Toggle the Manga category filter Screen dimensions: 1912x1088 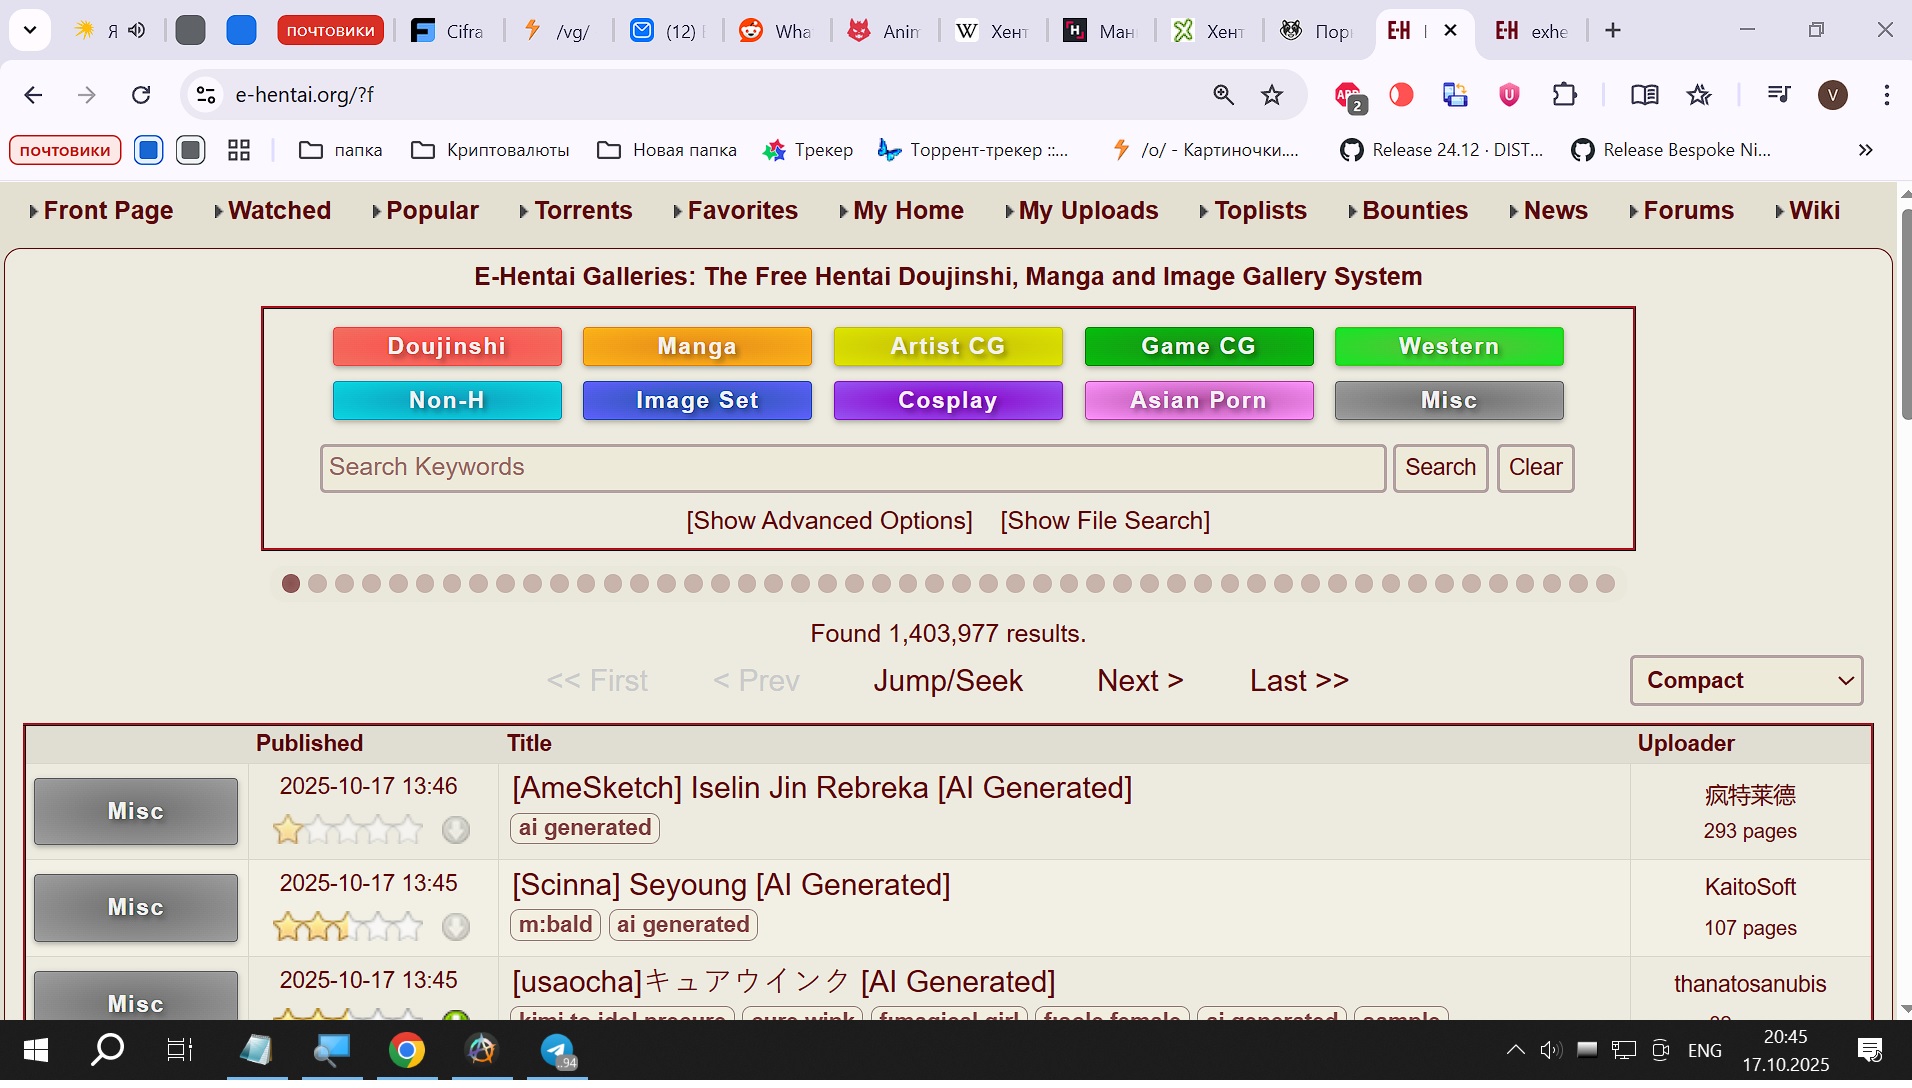[x=697, y=346]
